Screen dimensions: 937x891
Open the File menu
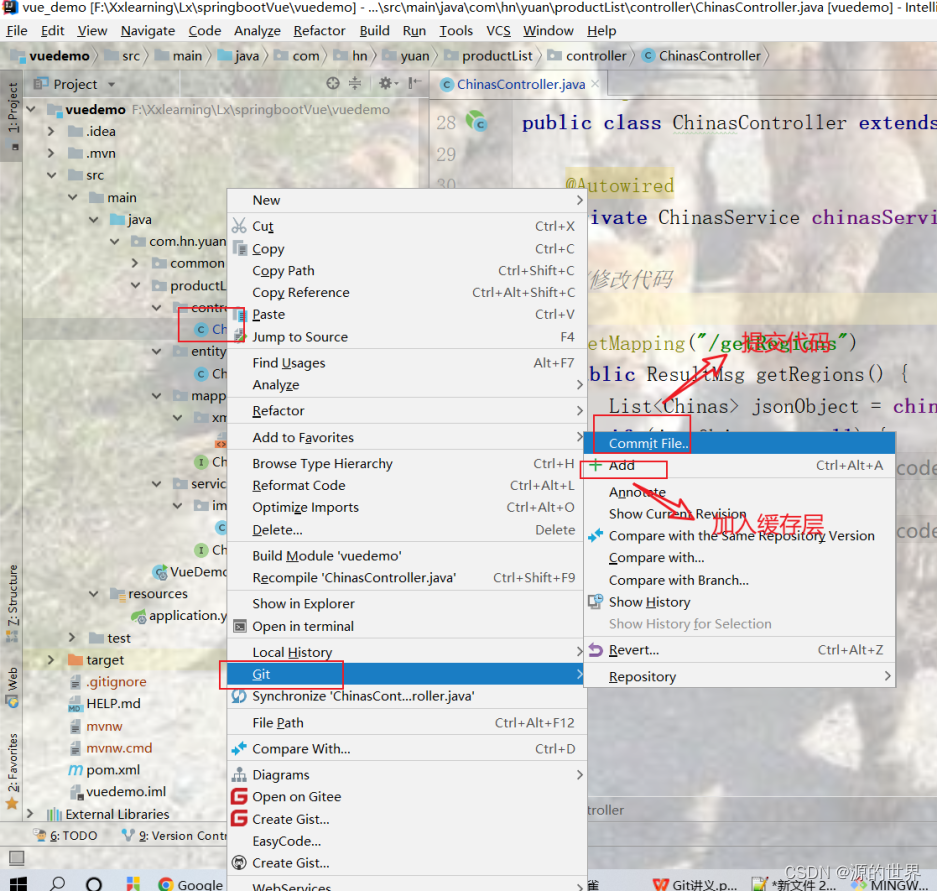17,30
